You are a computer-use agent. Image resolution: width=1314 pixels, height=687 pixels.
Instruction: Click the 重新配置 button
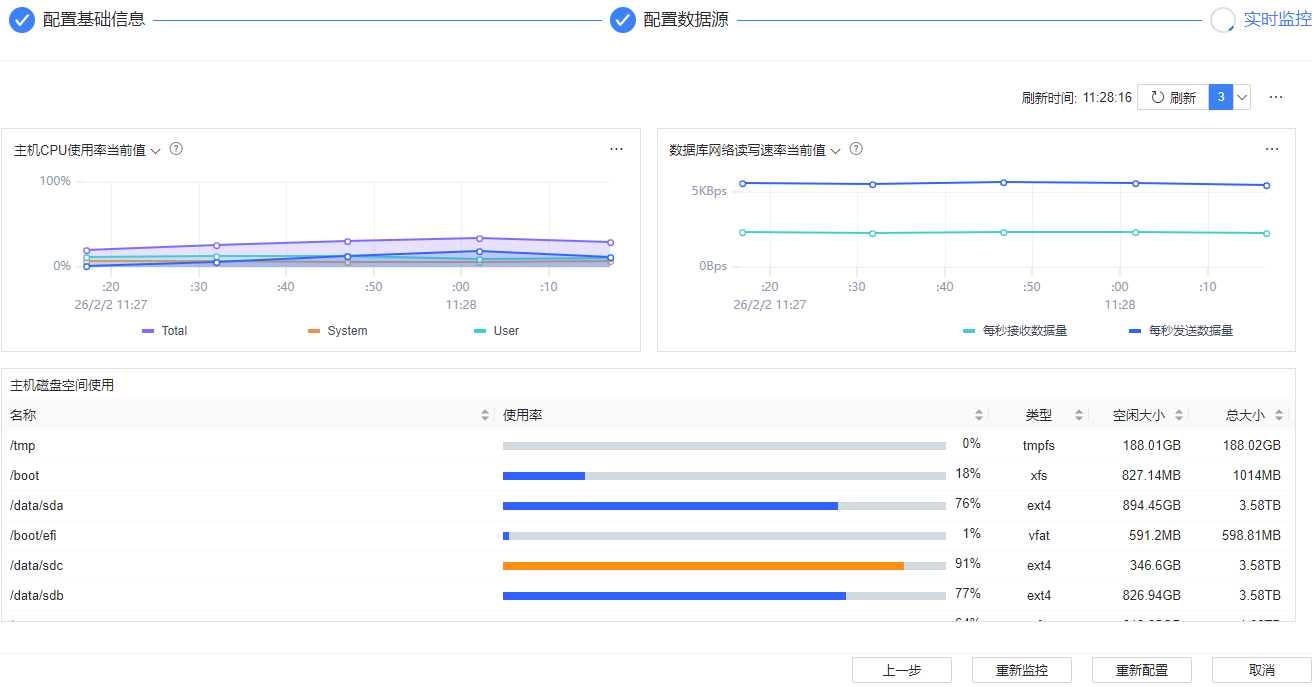(x=1142, y=670)
